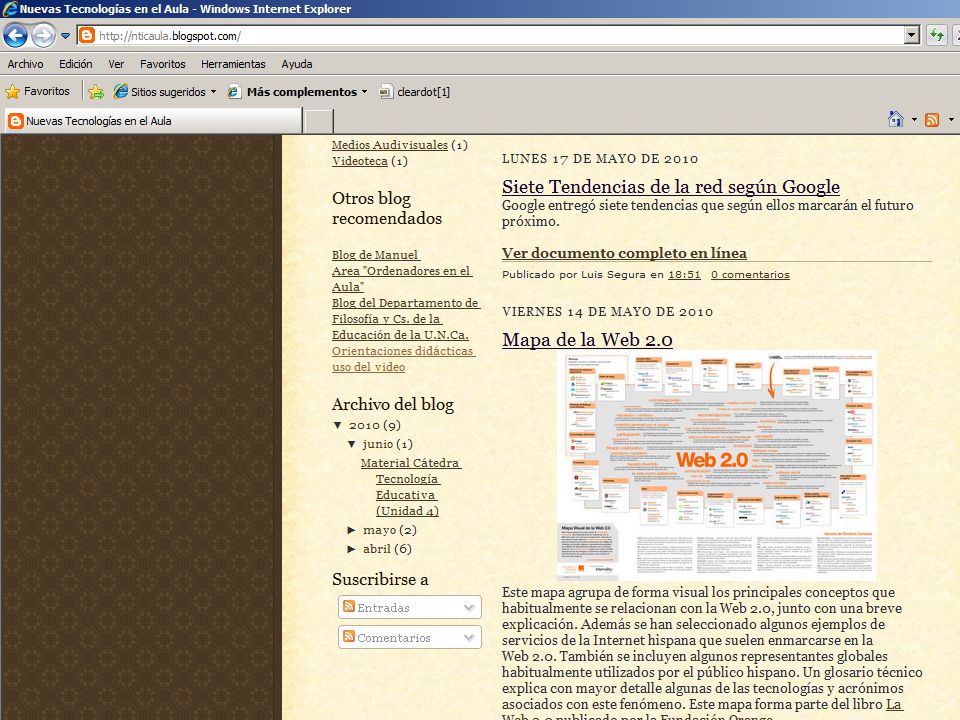Image resolution: width=960 pixels, height=720 pixels.
Task: Open the Home button dropdown arrow
Action: click(914, 119)
